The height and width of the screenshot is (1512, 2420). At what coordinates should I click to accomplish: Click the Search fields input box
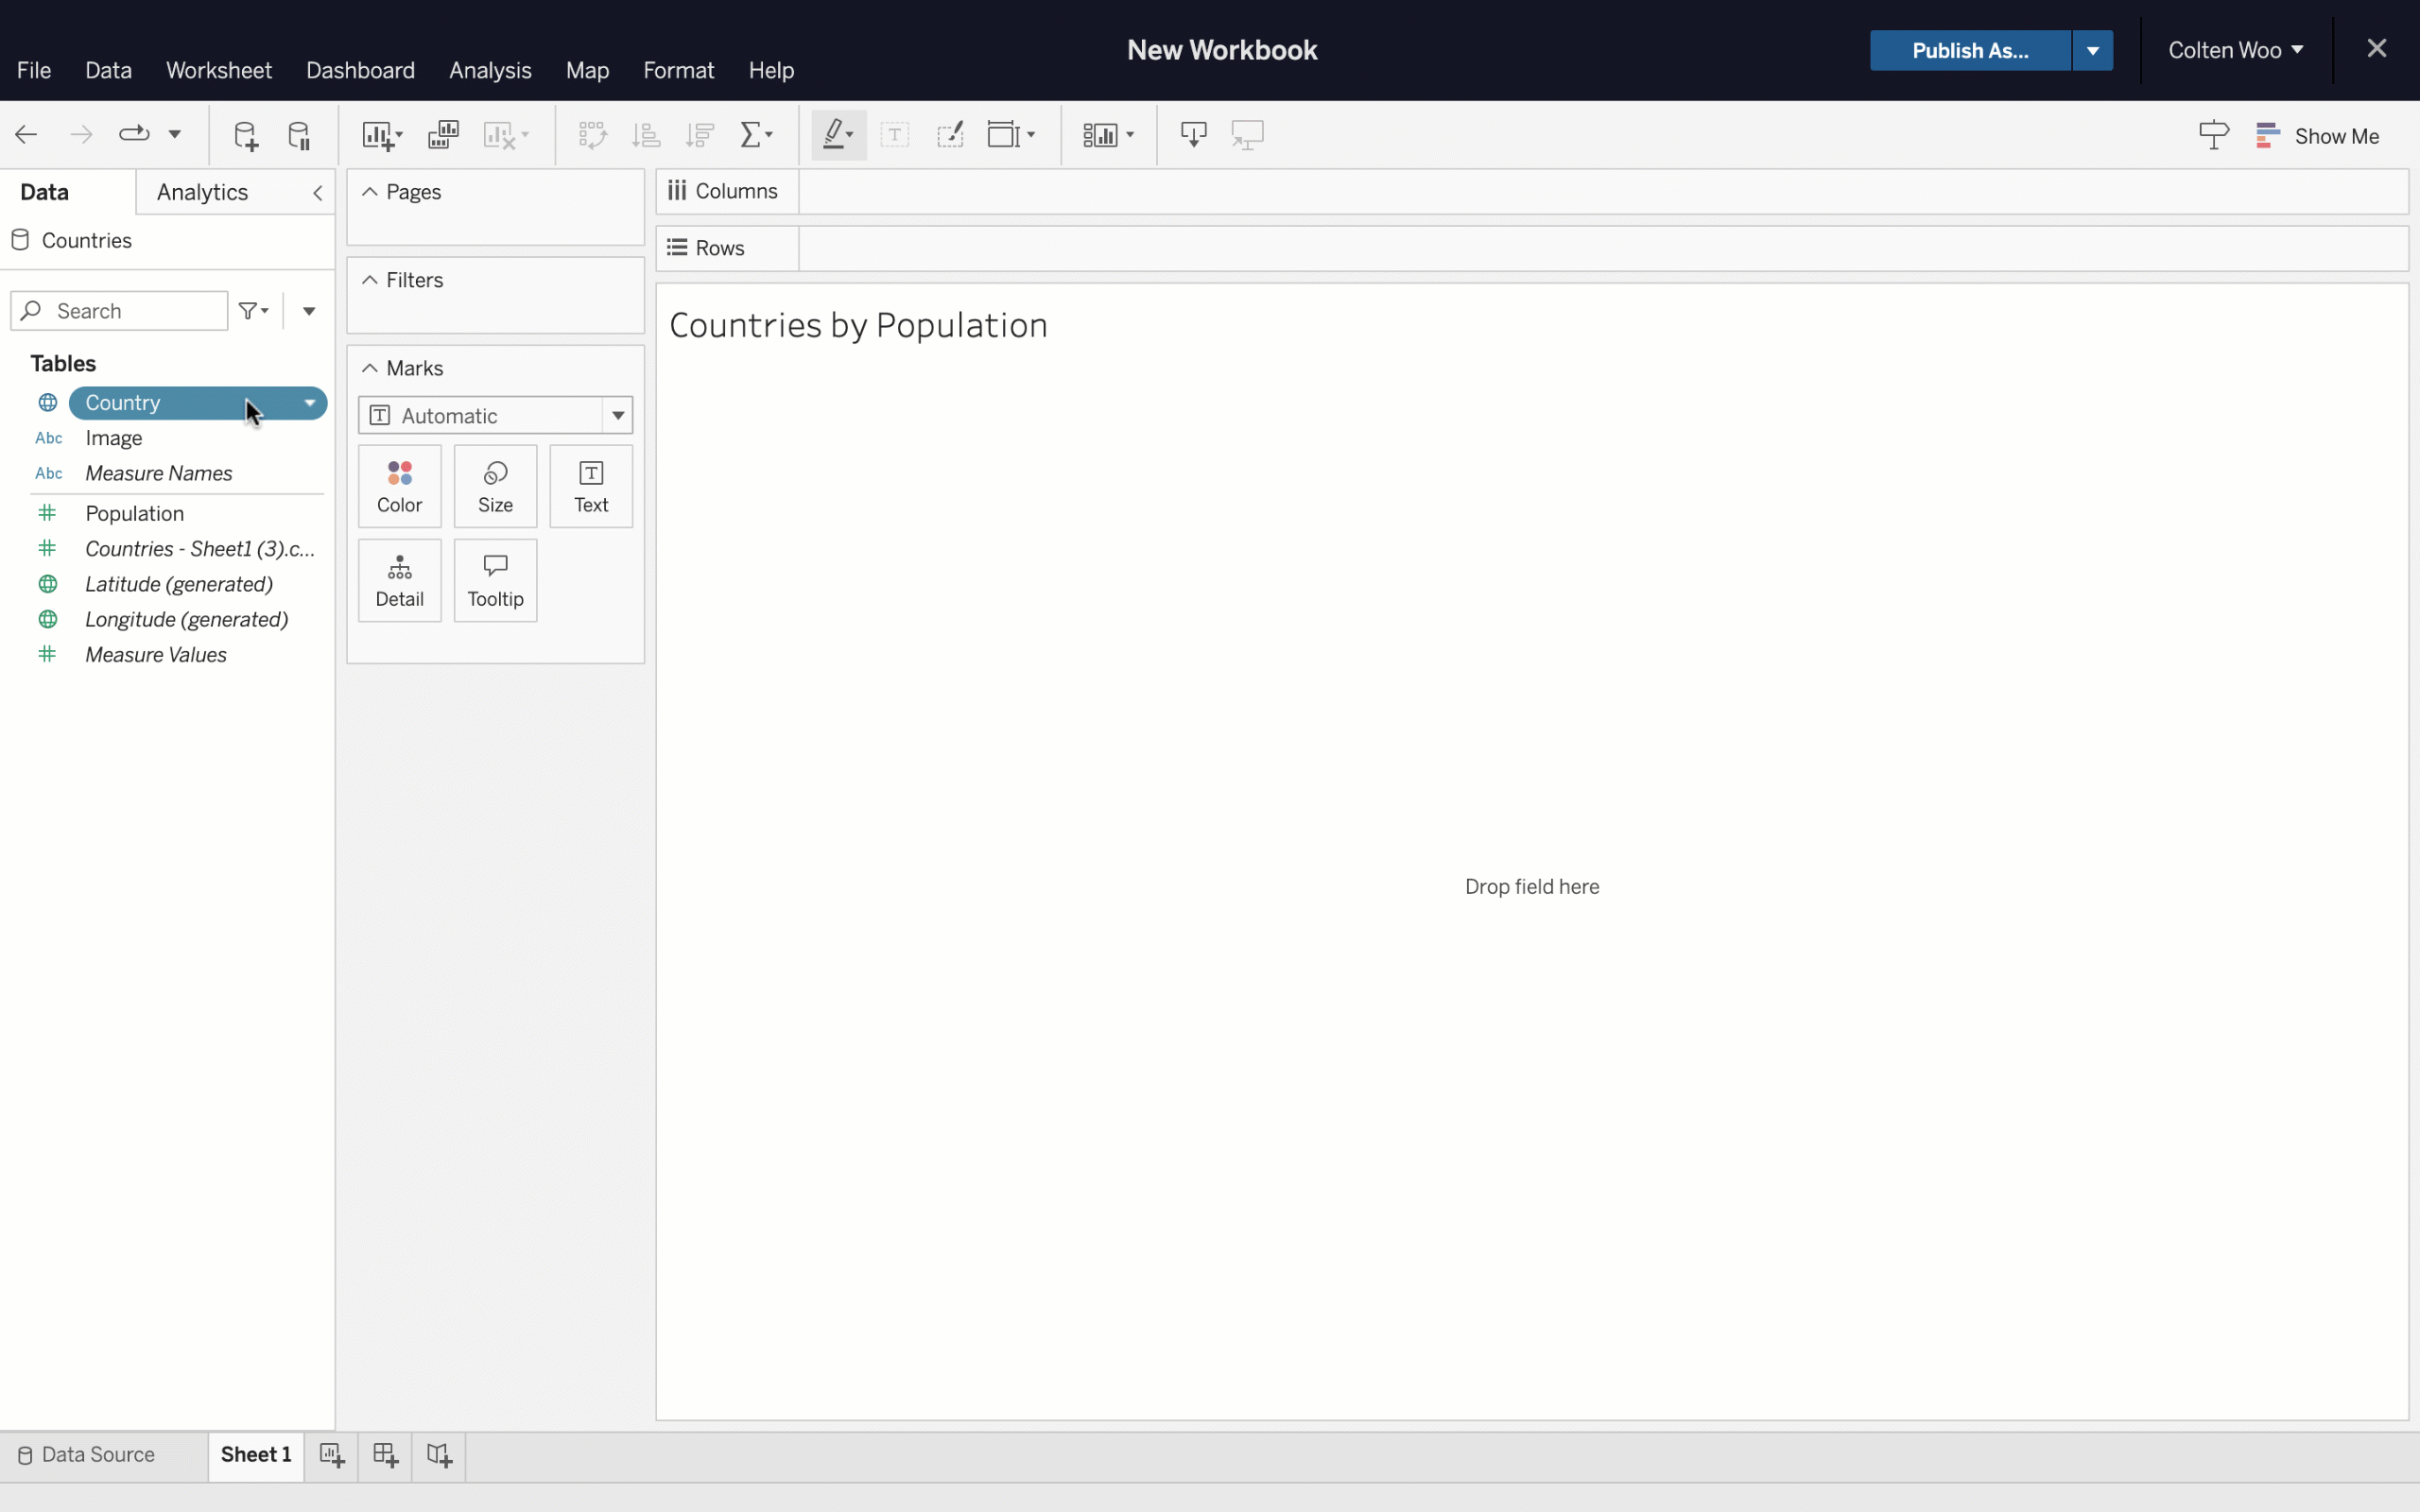click(x=118, y=310)
